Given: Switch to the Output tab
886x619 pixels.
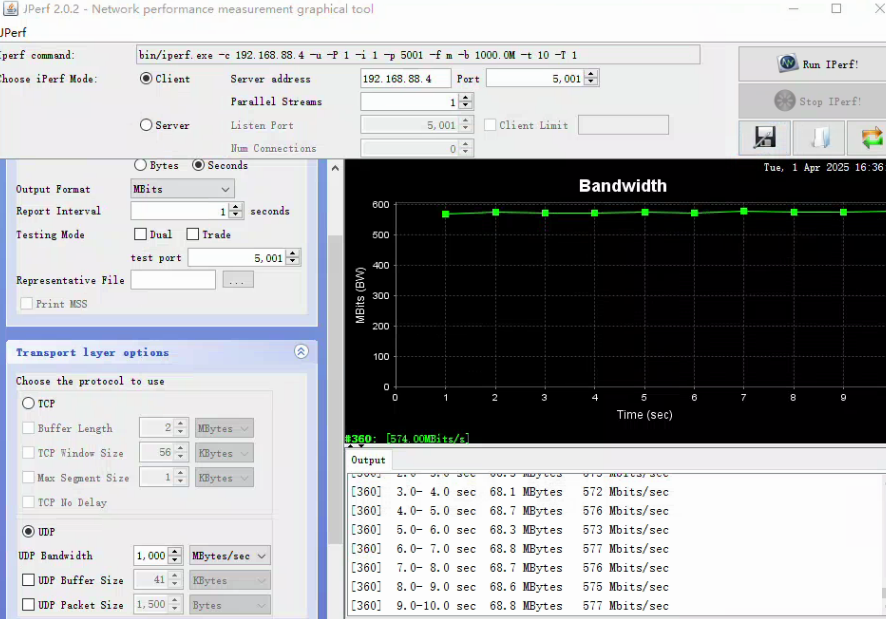Looking at the screenshot, I should pos(368,460).
